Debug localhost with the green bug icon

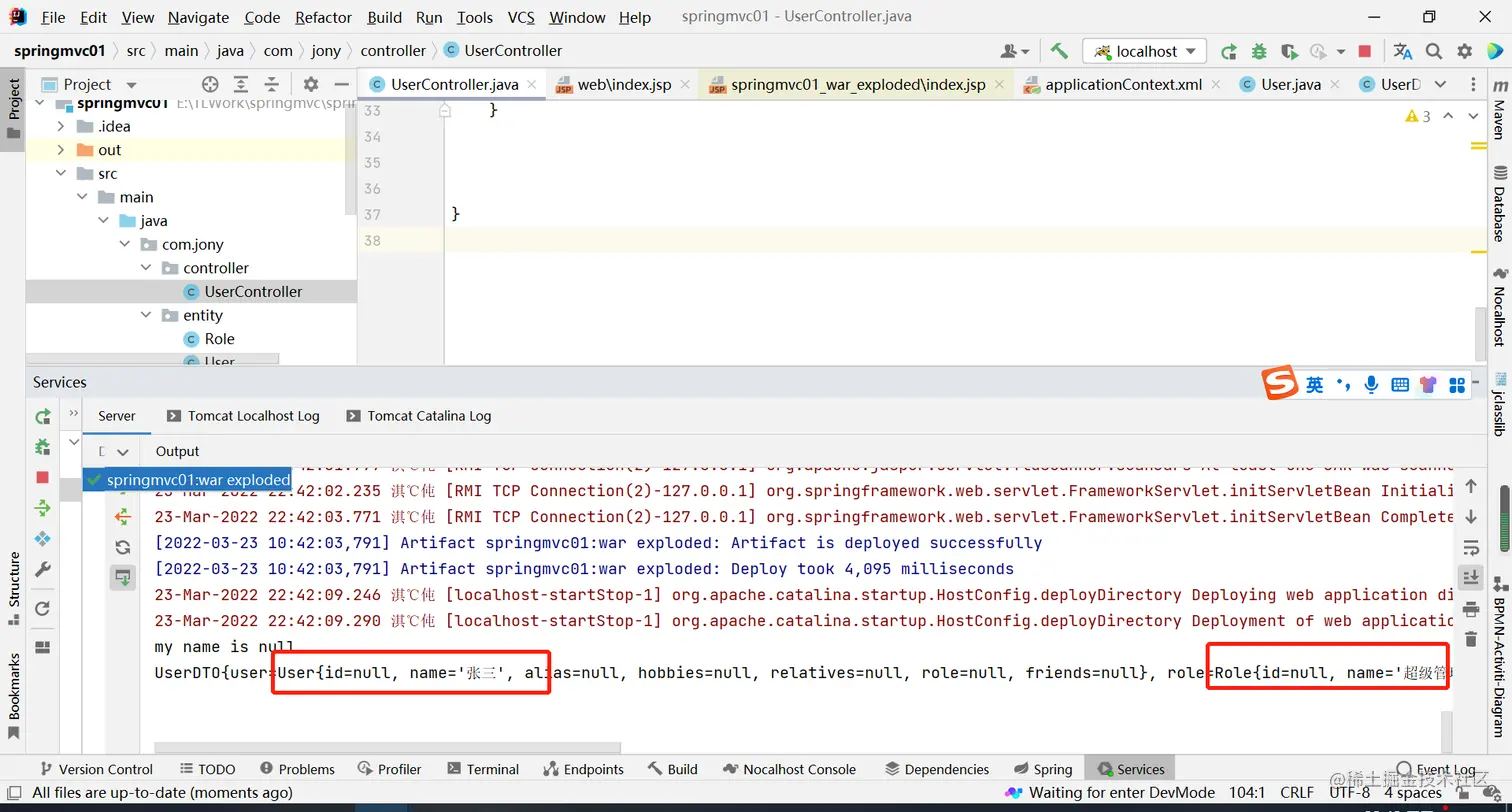1259,51
